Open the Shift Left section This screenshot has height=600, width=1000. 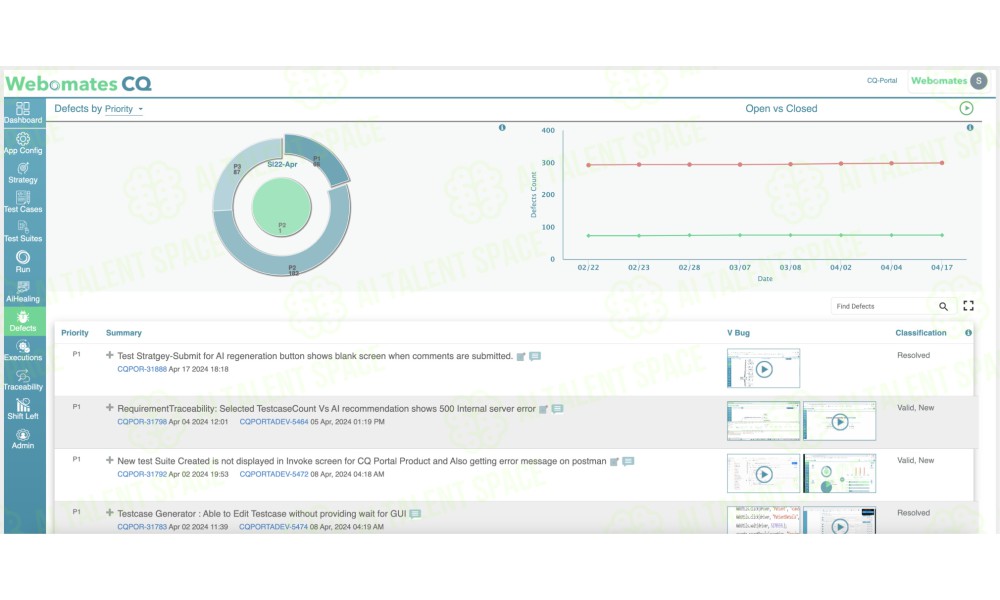pos(23,409)
